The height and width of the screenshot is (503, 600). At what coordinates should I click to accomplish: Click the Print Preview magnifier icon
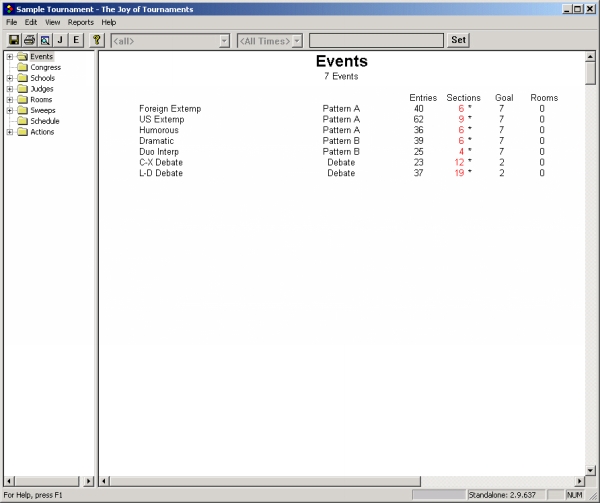click(45, 40)
